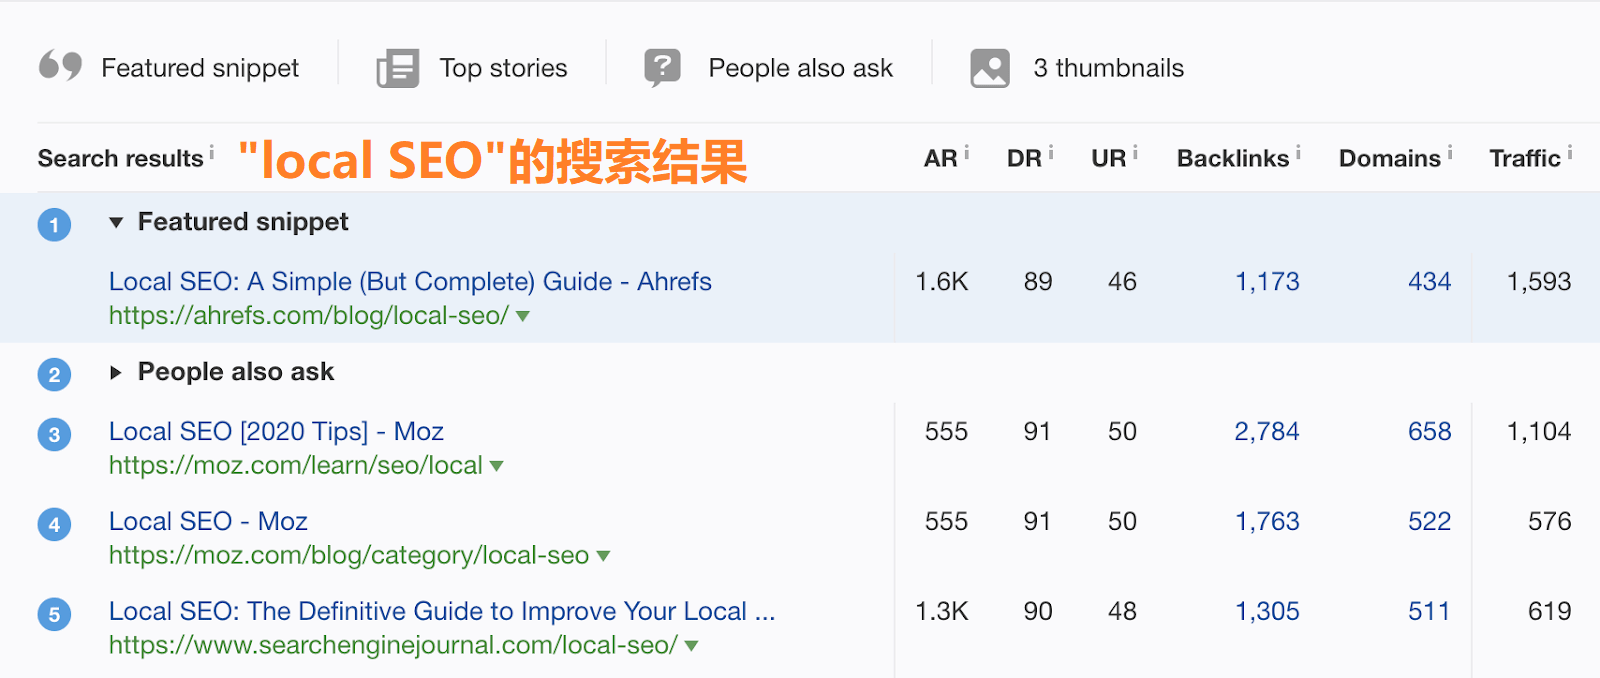Collapse the Featured snippet section

[x=117, y=222]
